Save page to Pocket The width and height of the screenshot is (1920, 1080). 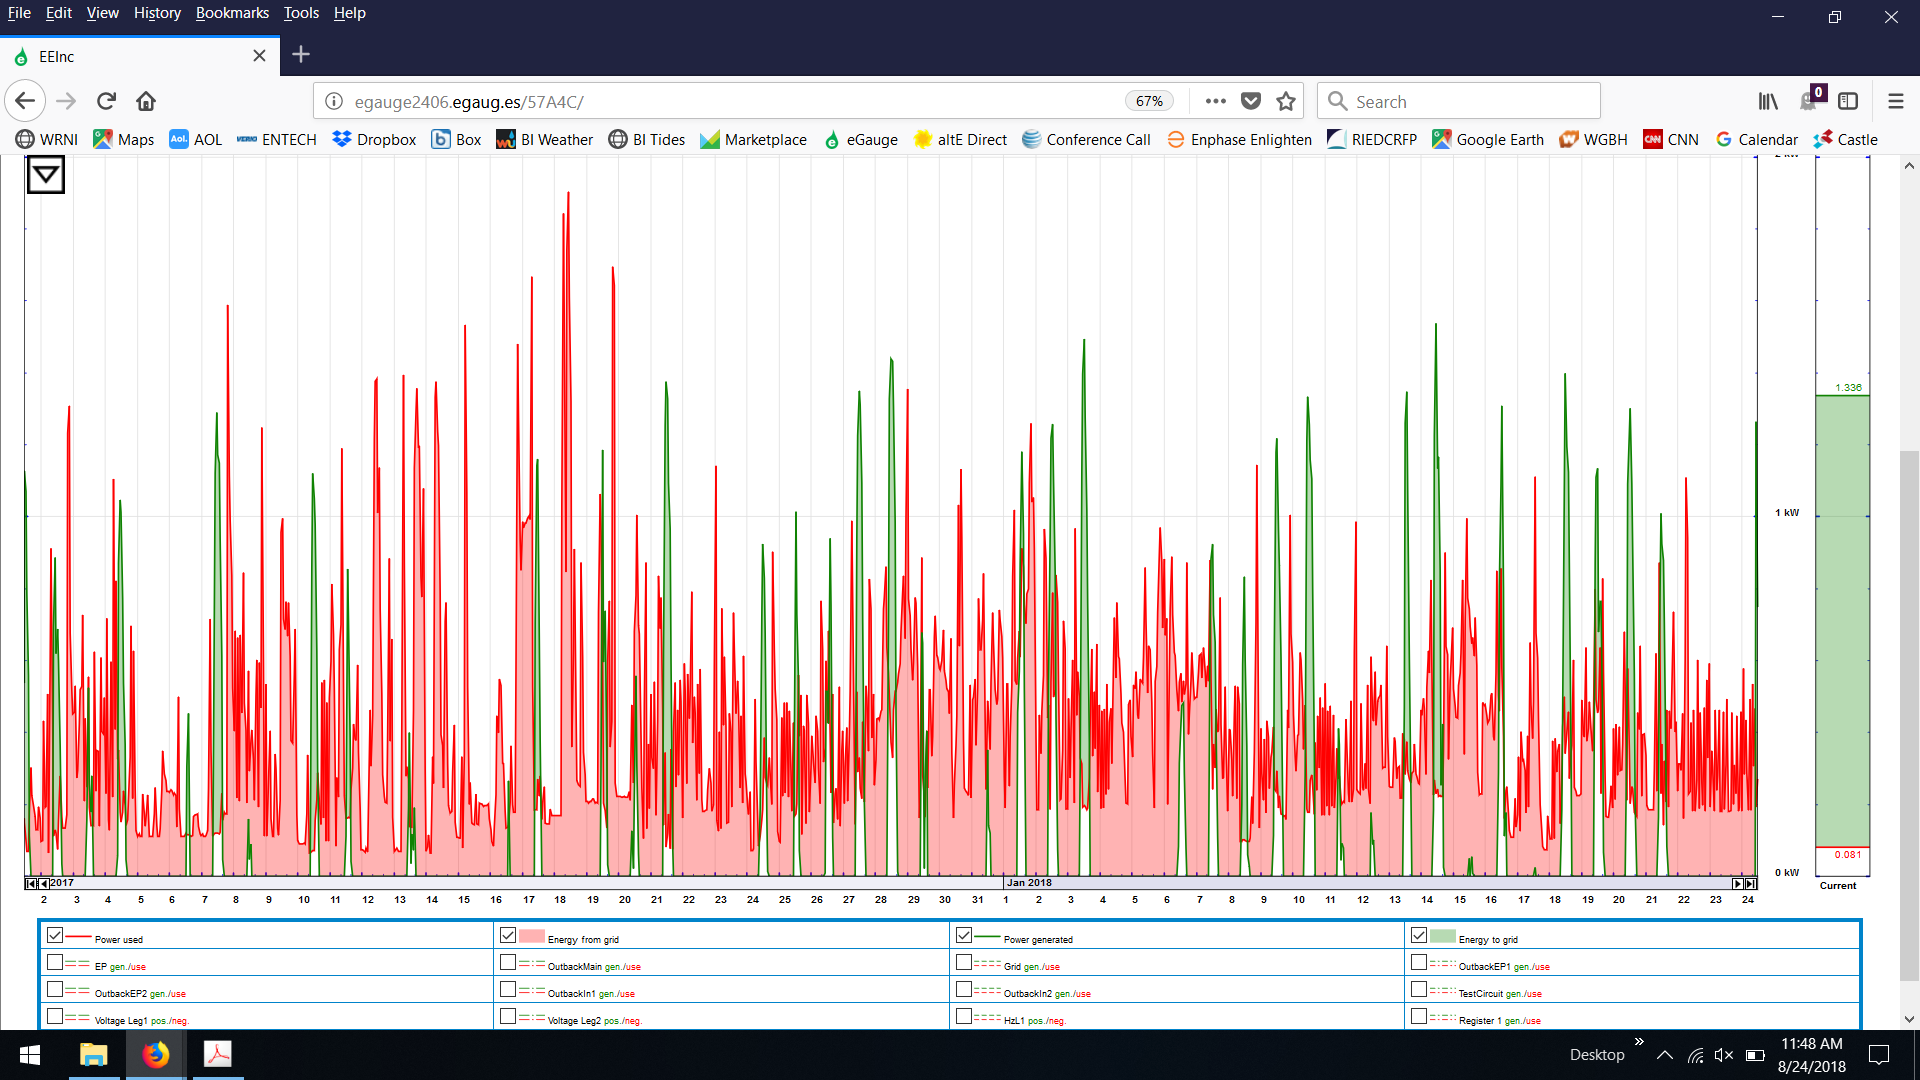(1251, 101)
